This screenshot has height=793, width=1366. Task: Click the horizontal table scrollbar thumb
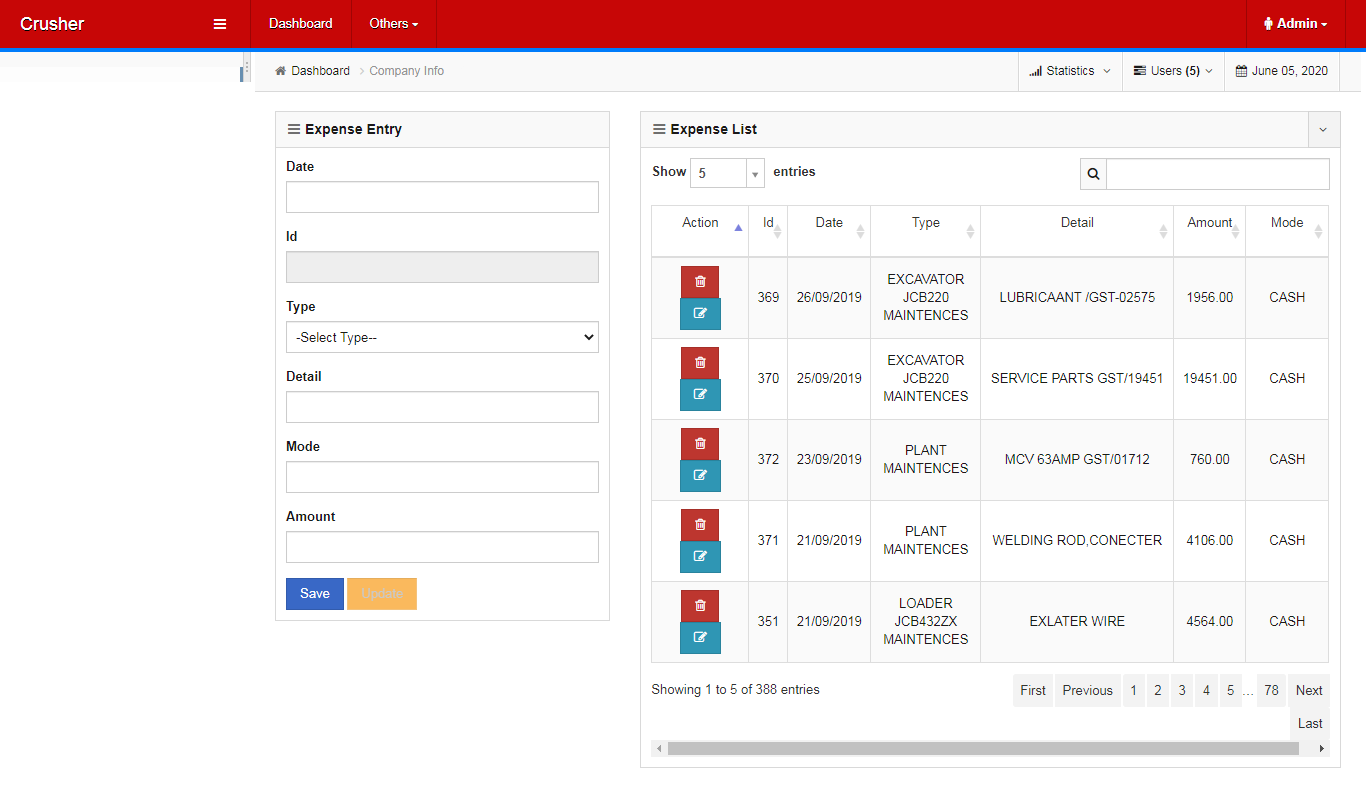click(983, 748)
